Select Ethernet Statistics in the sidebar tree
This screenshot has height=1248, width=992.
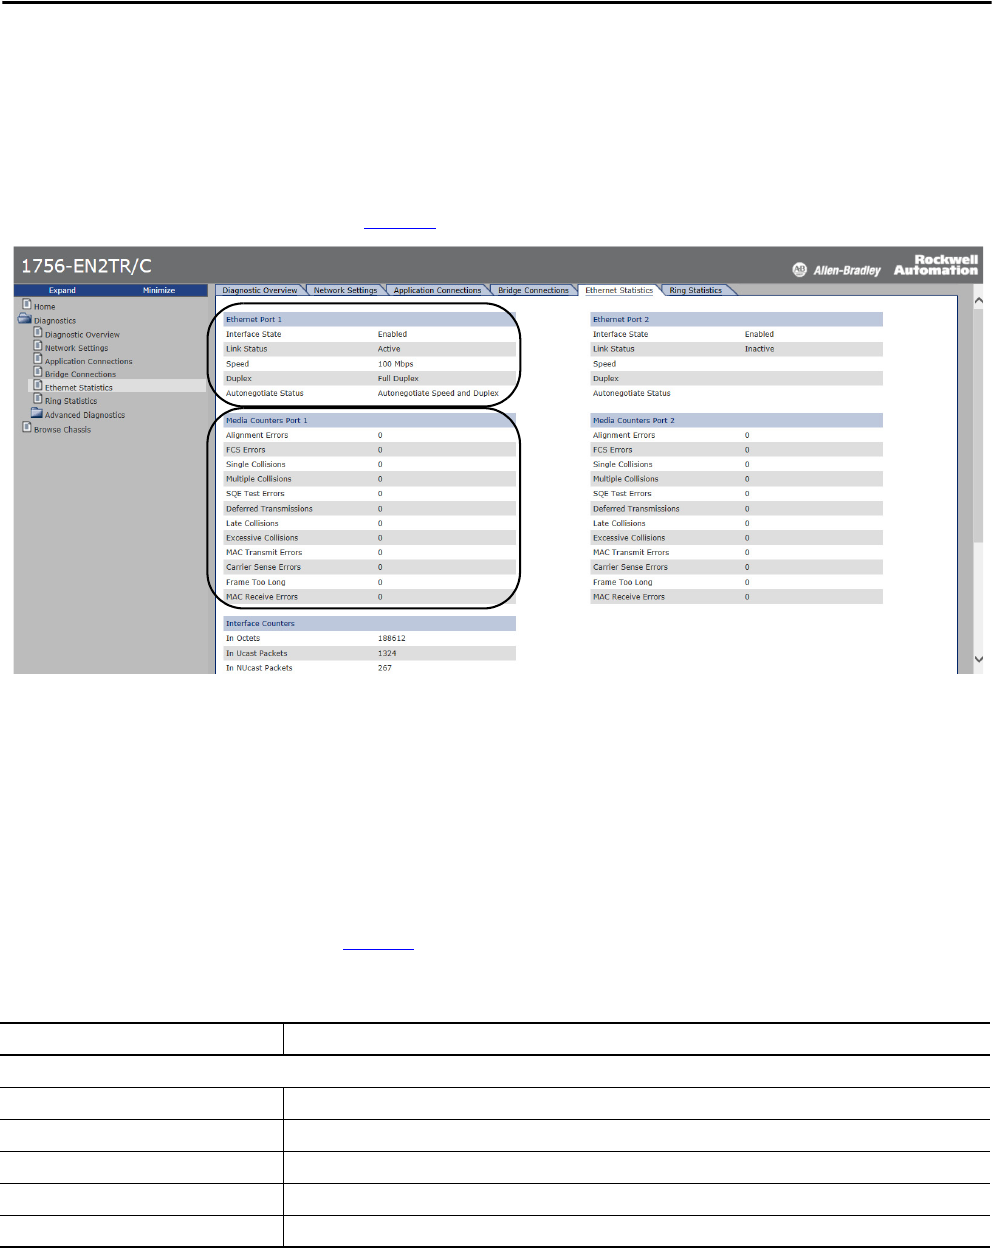(x=79, y=387)
